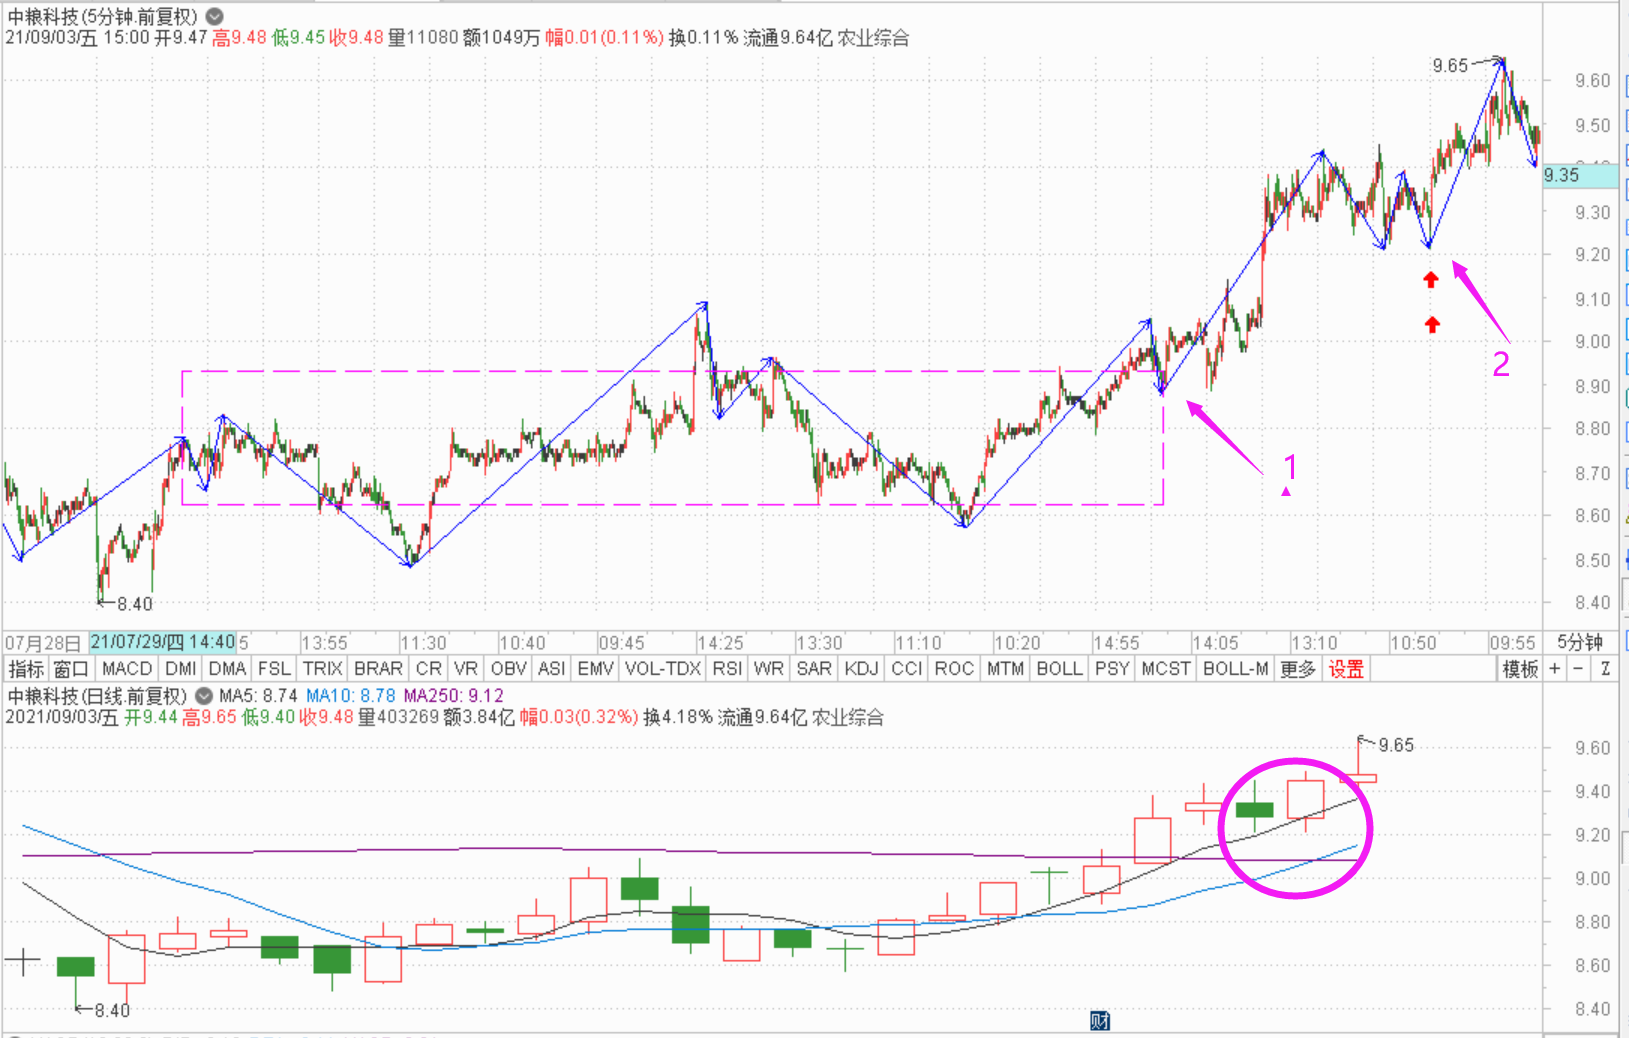1629x1038 pixels.
Task: Select the magenta annotation number 1
Action: click(1290, 467)
